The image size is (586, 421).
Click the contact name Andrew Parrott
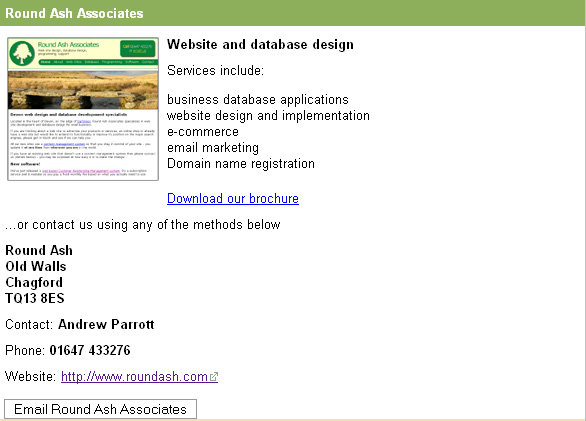(106, 324)
